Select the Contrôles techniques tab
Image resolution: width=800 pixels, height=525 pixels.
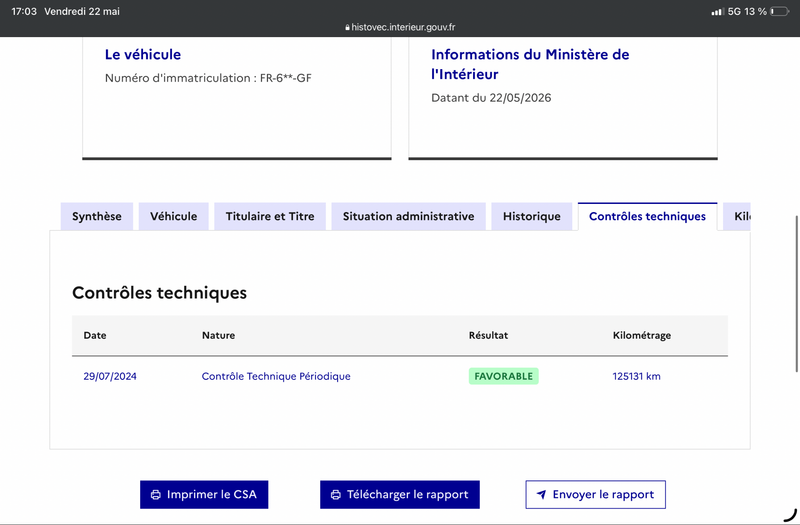(x=647, y=216)
